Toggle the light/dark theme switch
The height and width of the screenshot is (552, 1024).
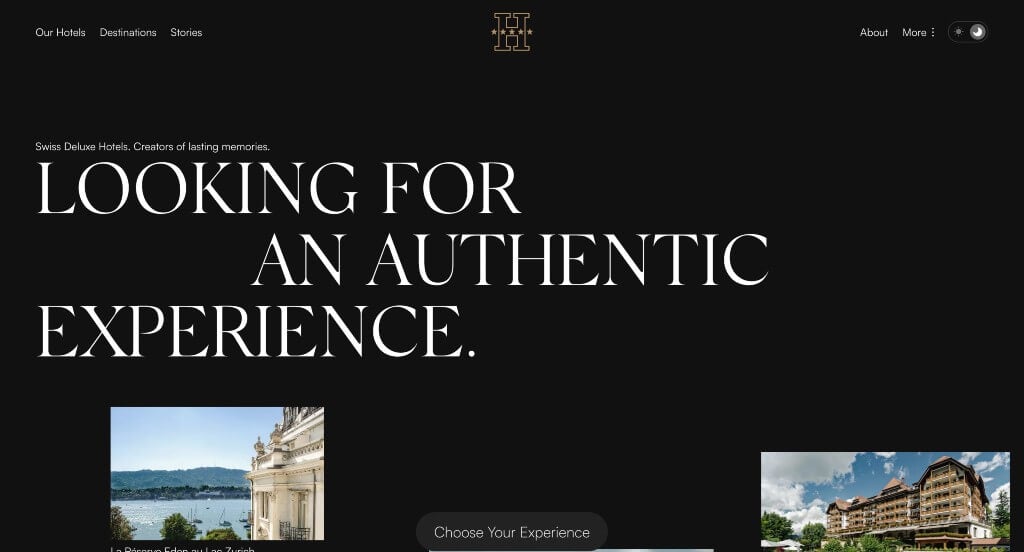point(968,32)
